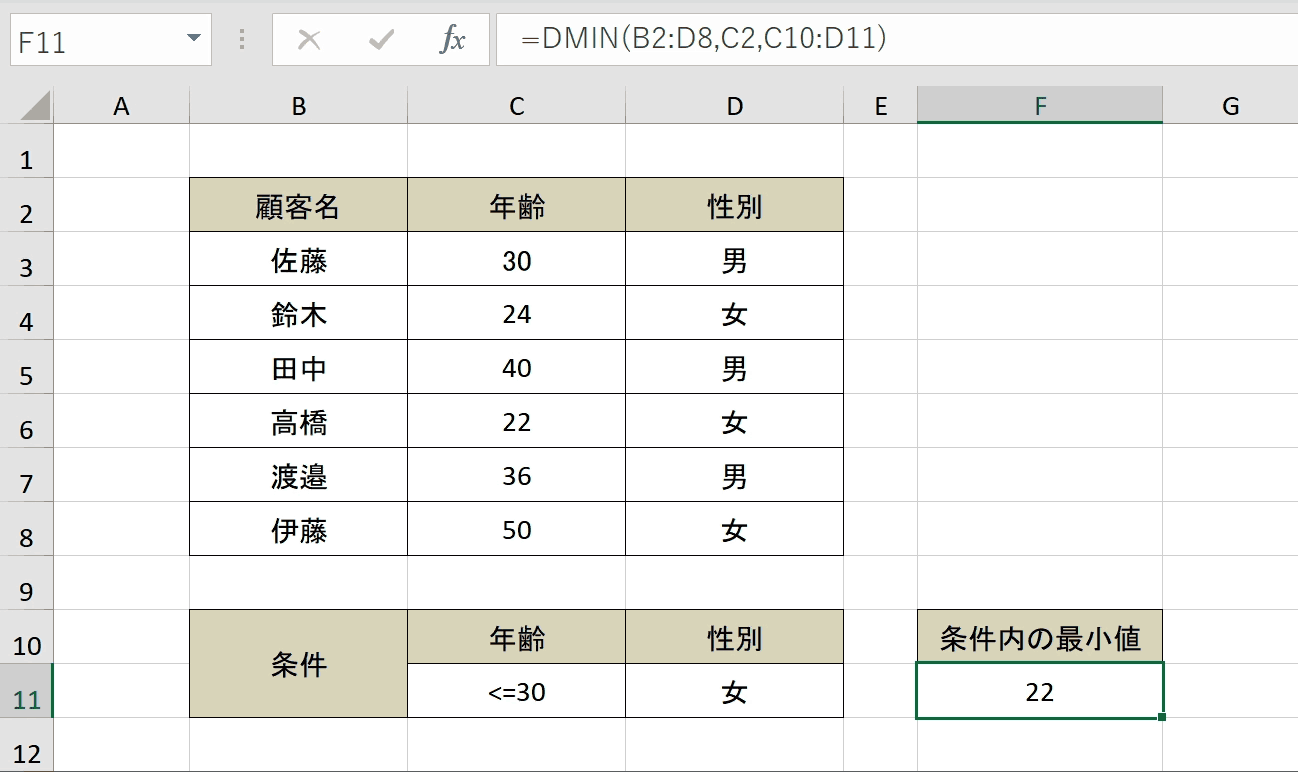Select the result cell showing 22 in F11

point(1040,691)
